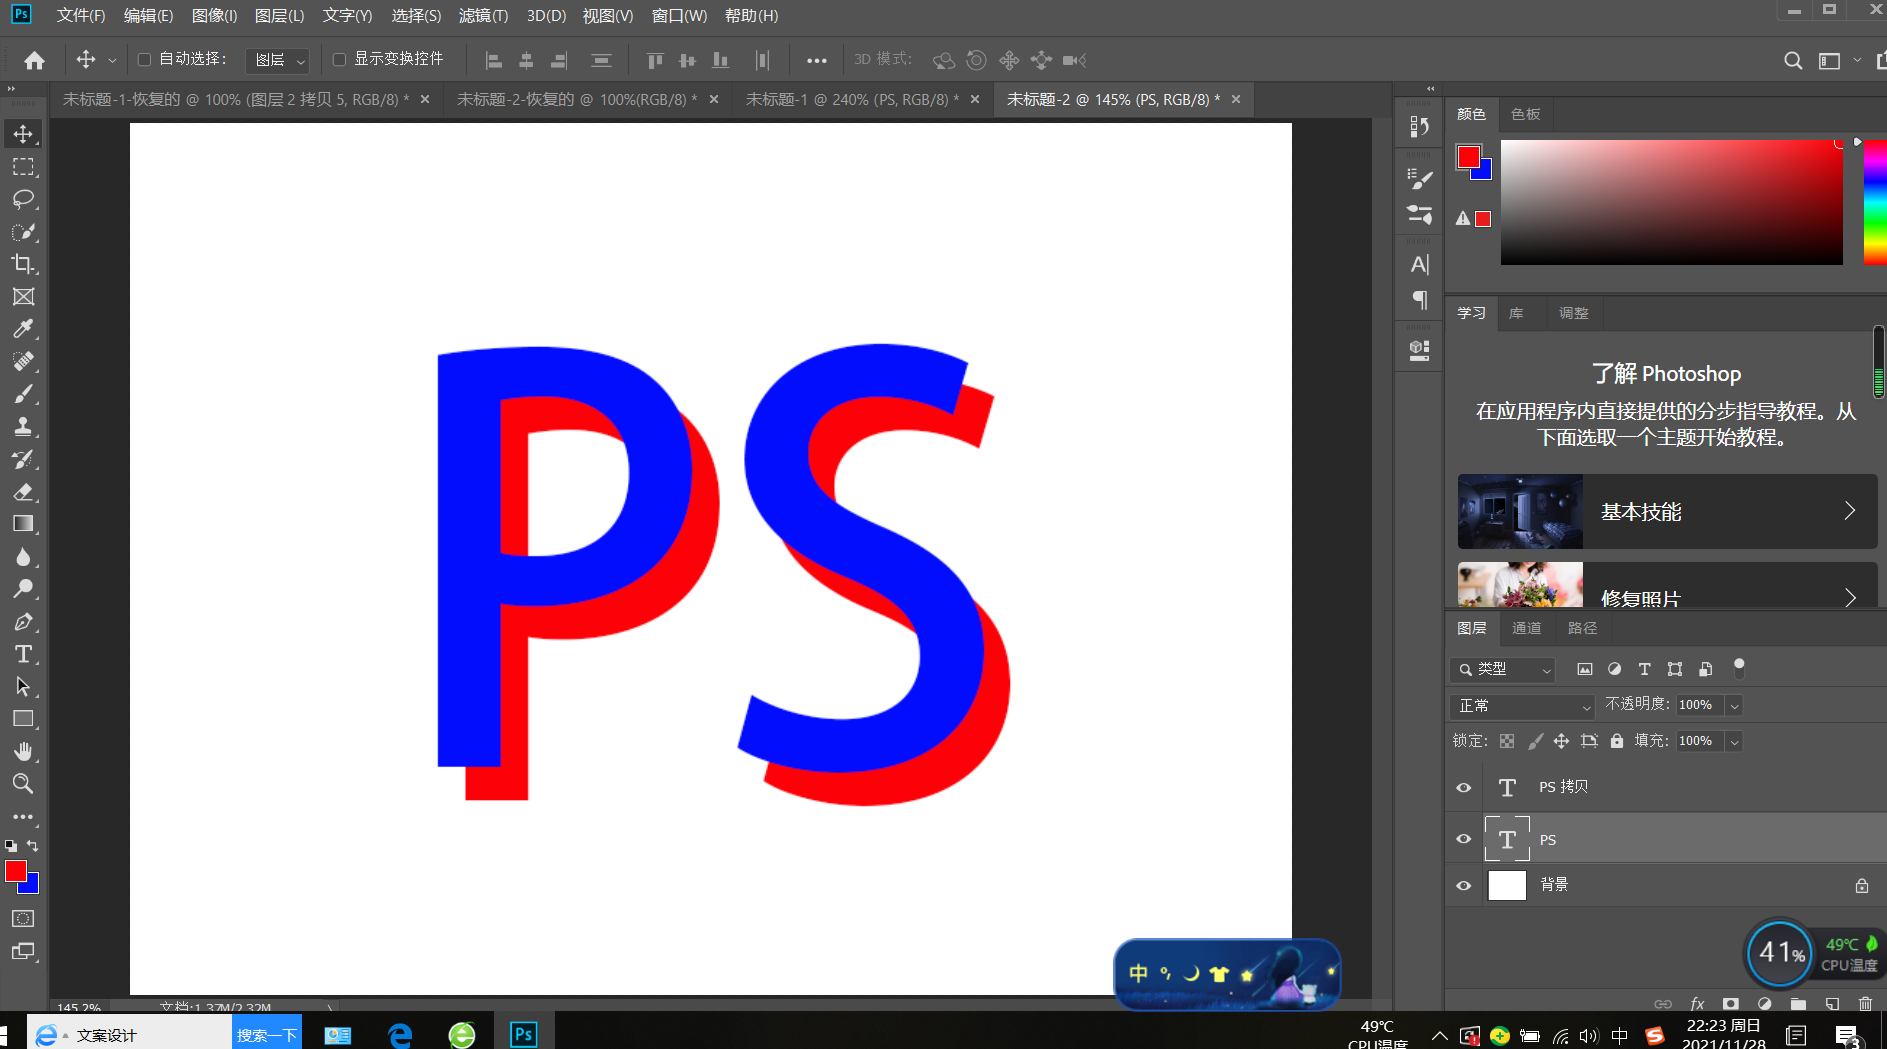This screenshot has height=1049, width=1887.
Task: Select the Pen tool
Action: (x=23, y=622)
